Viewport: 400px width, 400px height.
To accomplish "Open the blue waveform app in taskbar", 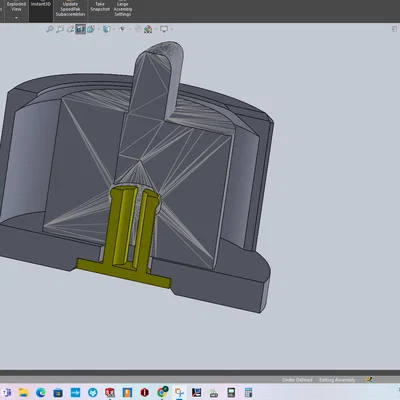I will tap(75, 392).
